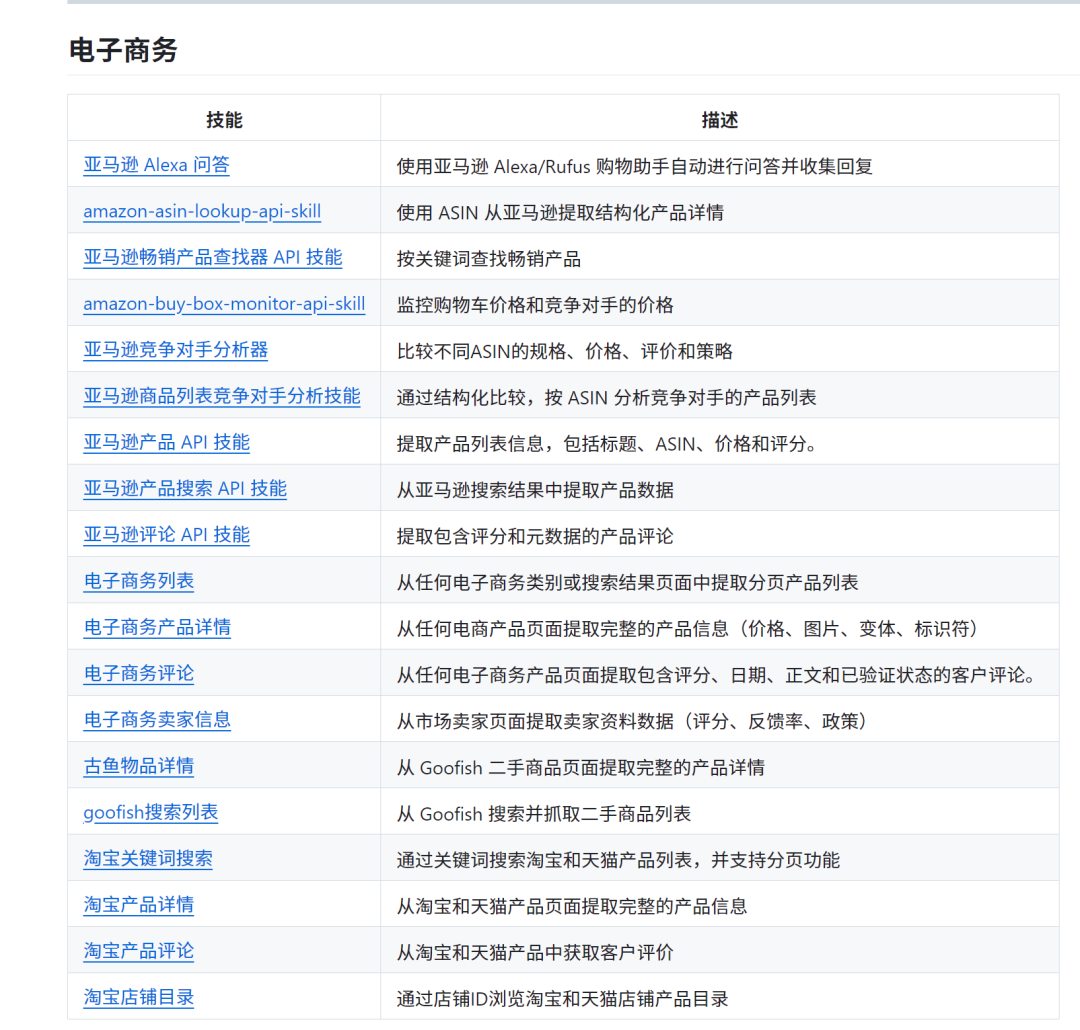This screenshot has height=1030, width=1080.
Task: Open the amazon-asin-lookup-api-skill link
Action: (x=202, y=212)
